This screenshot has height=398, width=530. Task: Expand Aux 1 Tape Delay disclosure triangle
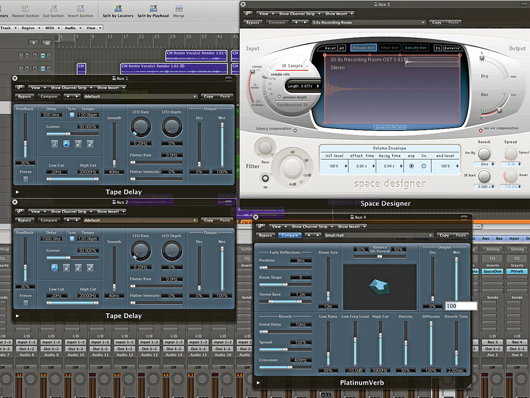click(17, 192)
